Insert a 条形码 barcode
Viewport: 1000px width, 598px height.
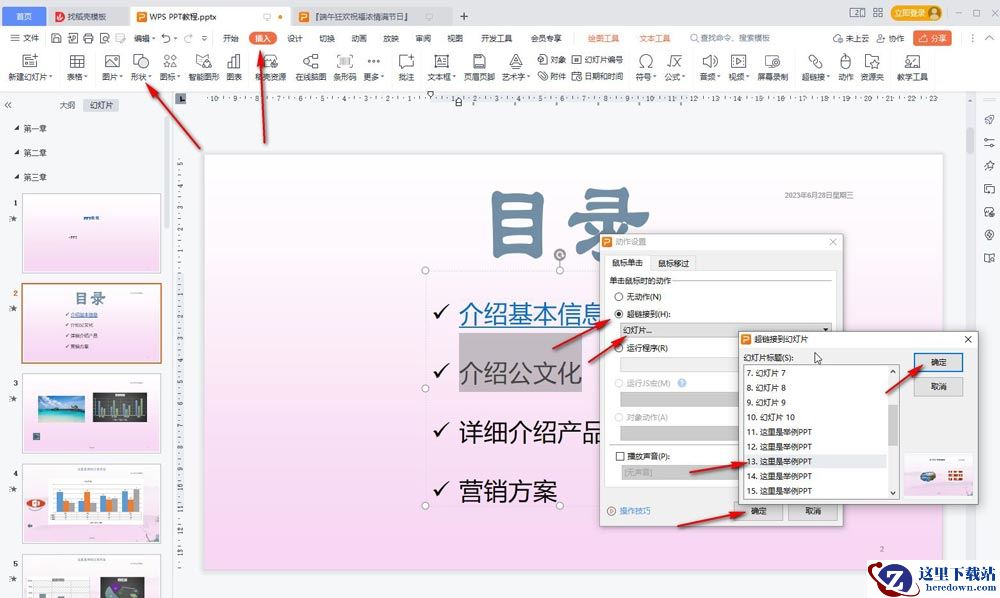pyautogui.click(x=344, y=67)
